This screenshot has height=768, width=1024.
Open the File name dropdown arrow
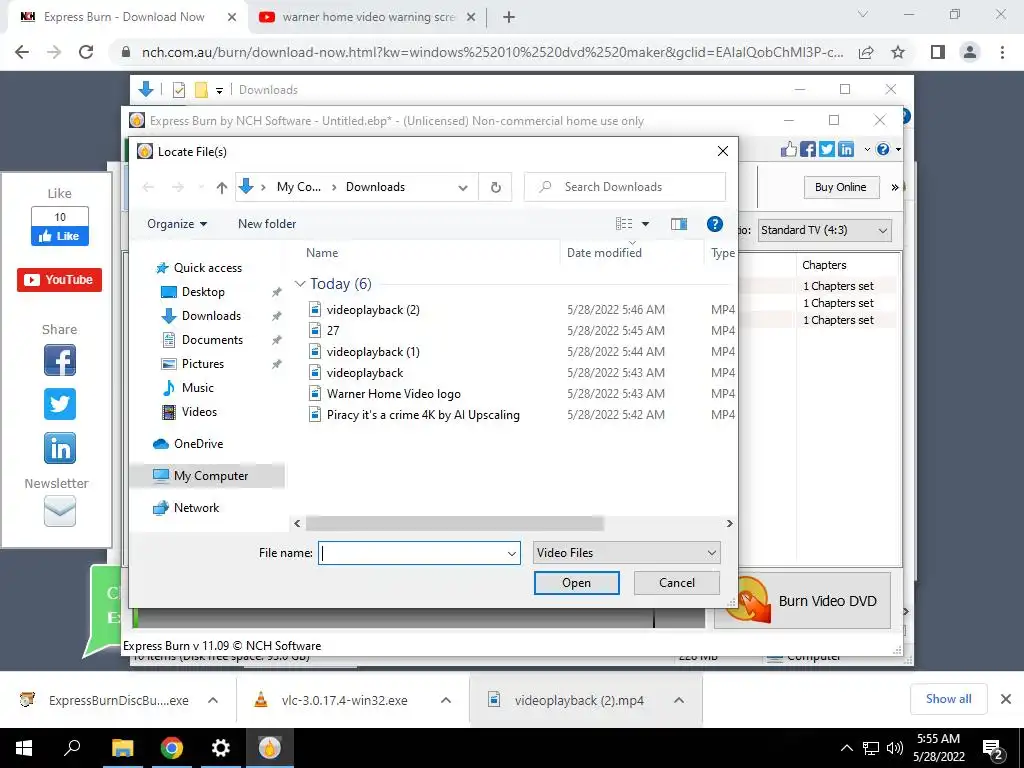tap(511, 553)
